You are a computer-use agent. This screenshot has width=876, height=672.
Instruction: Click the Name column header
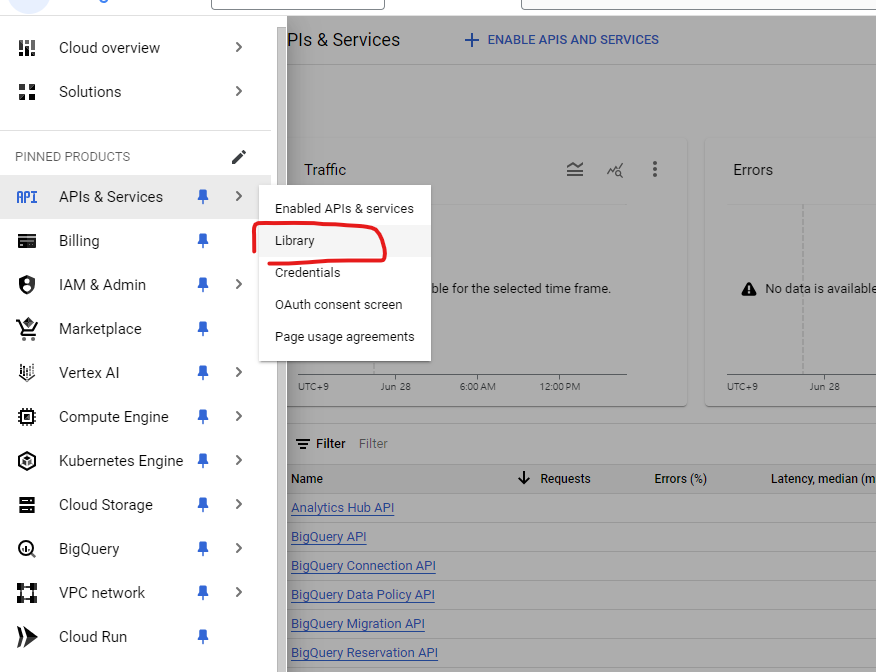pyautogui.click(x=307, y=479)
